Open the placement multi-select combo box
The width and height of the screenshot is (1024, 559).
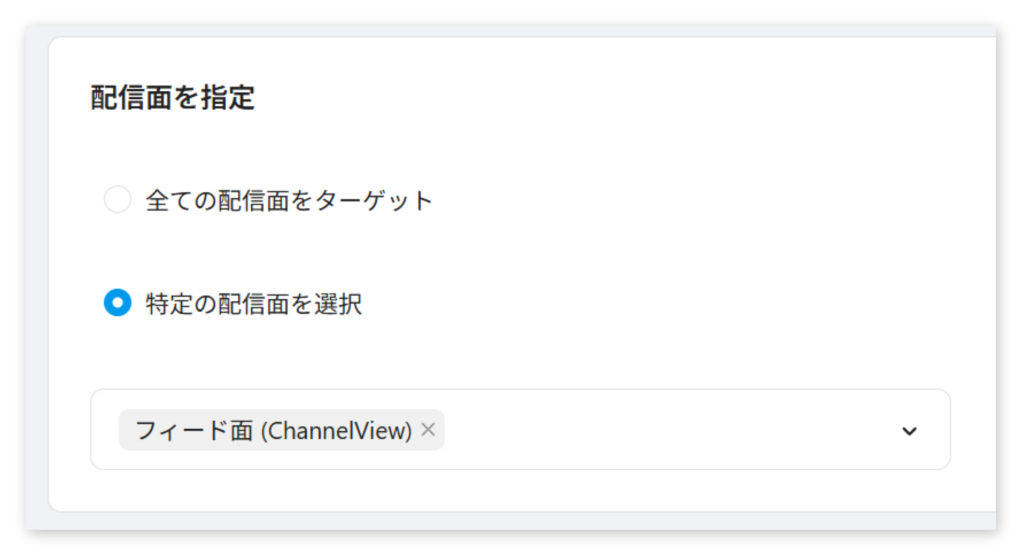(x=520, y=430)
